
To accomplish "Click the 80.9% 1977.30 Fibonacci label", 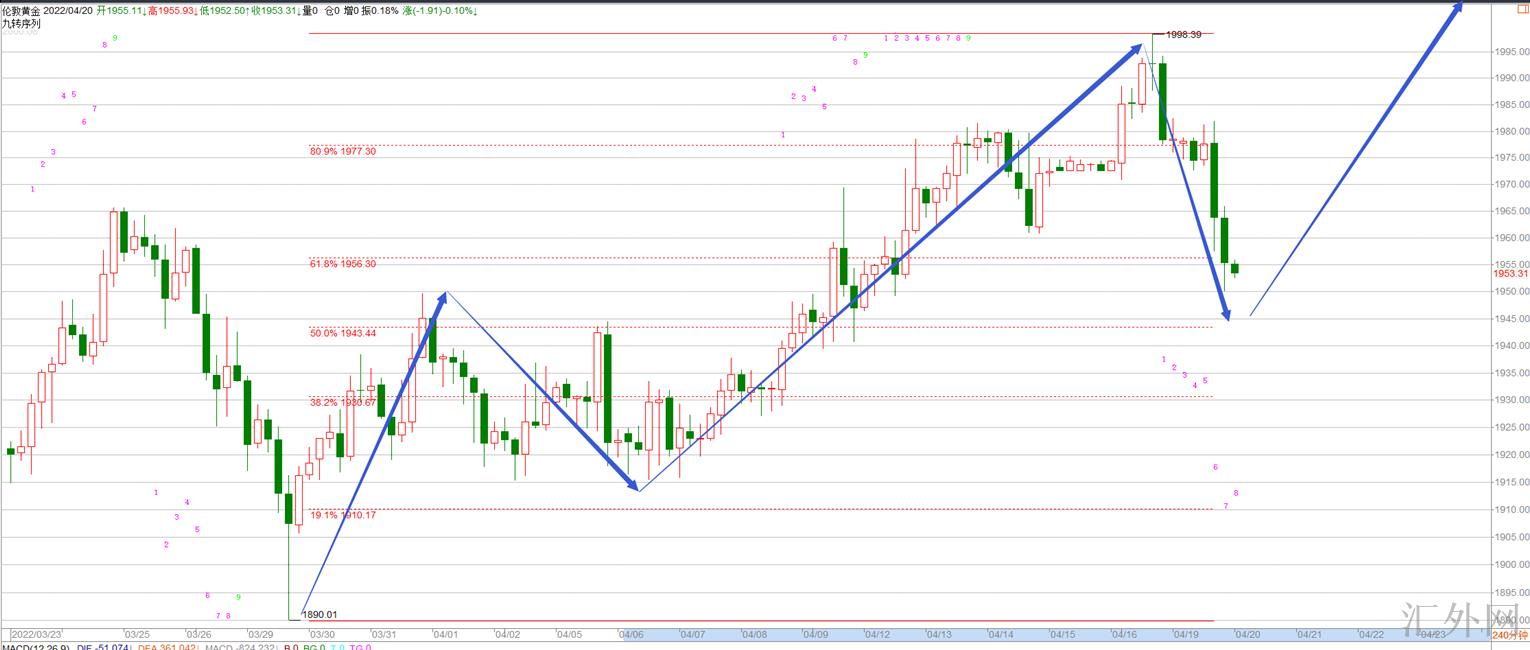I will 343,151.
